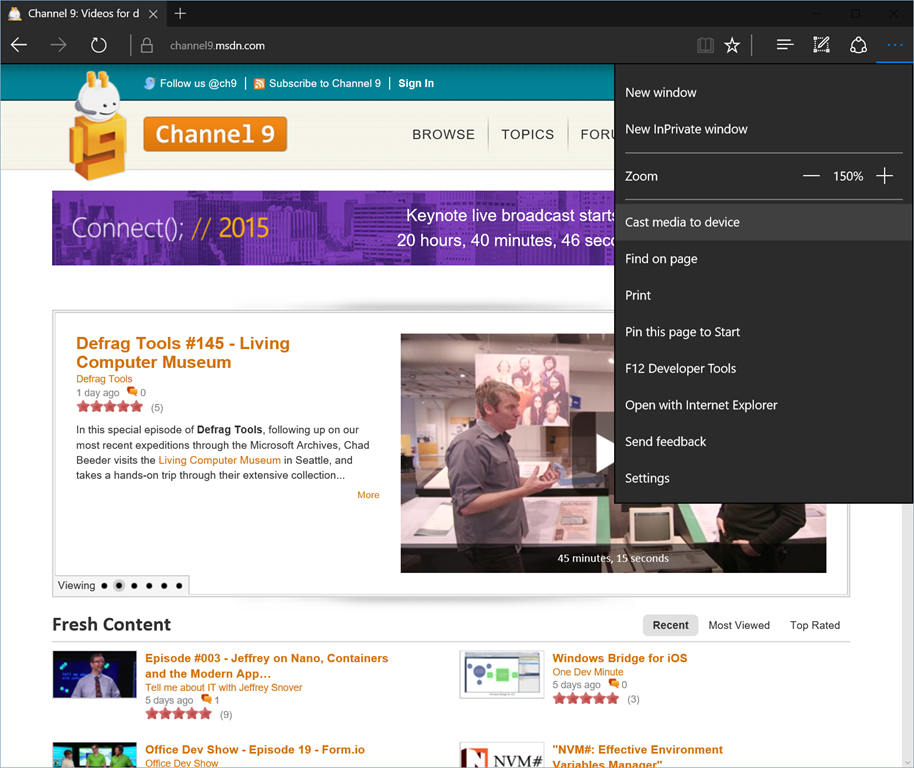Select the first carousel dot
This screenshot has width=914, height=768.
104,586
